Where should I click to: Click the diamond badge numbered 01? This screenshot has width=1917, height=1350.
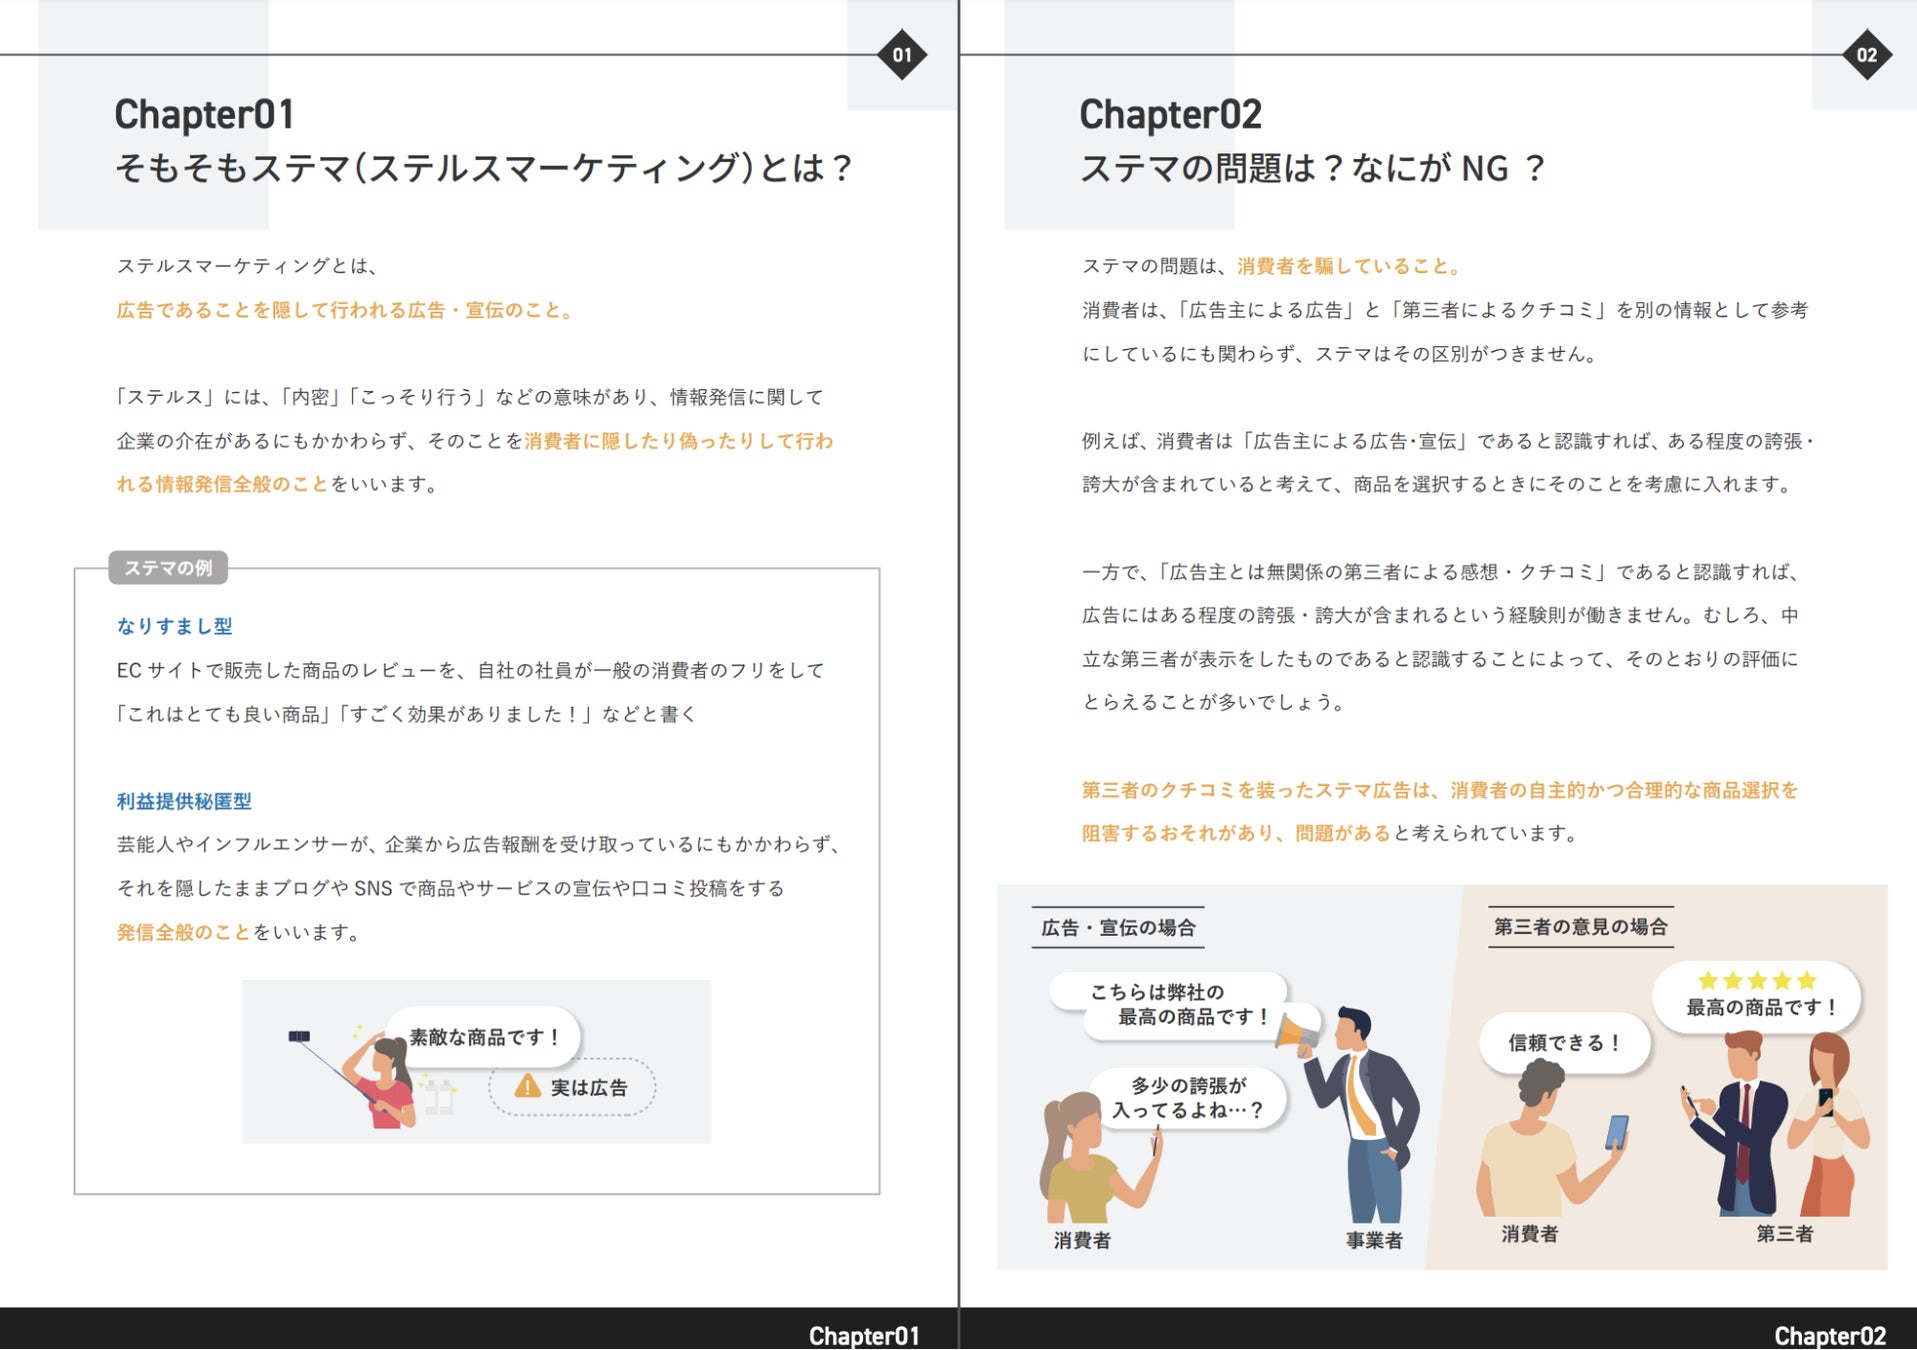point(902,55)
